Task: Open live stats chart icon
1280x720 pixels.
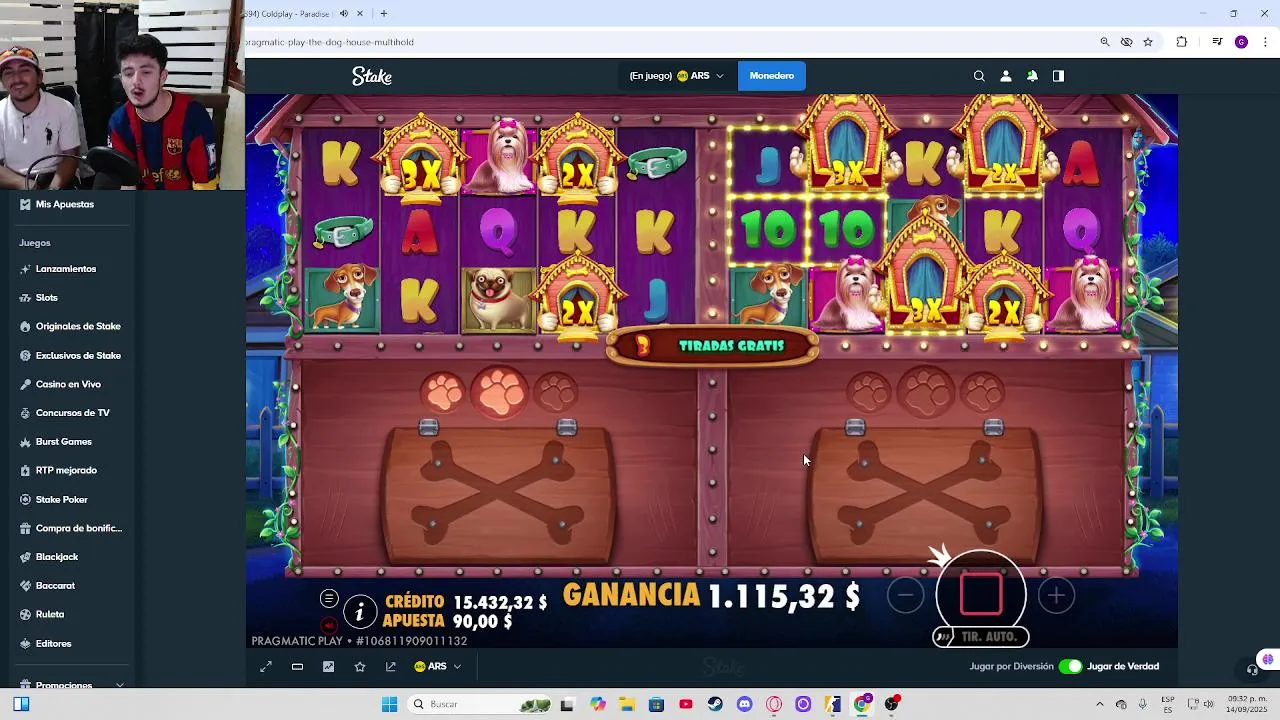Action: (328, 667)
